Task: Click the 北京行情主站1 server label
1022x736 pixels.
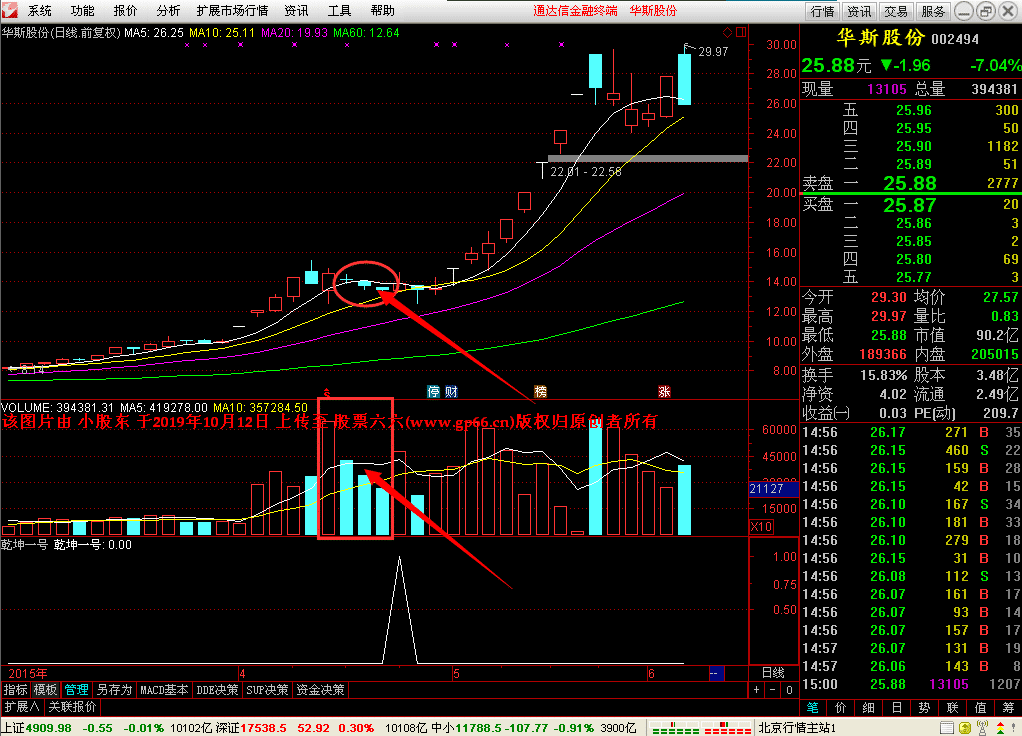Action: [797, 728]
